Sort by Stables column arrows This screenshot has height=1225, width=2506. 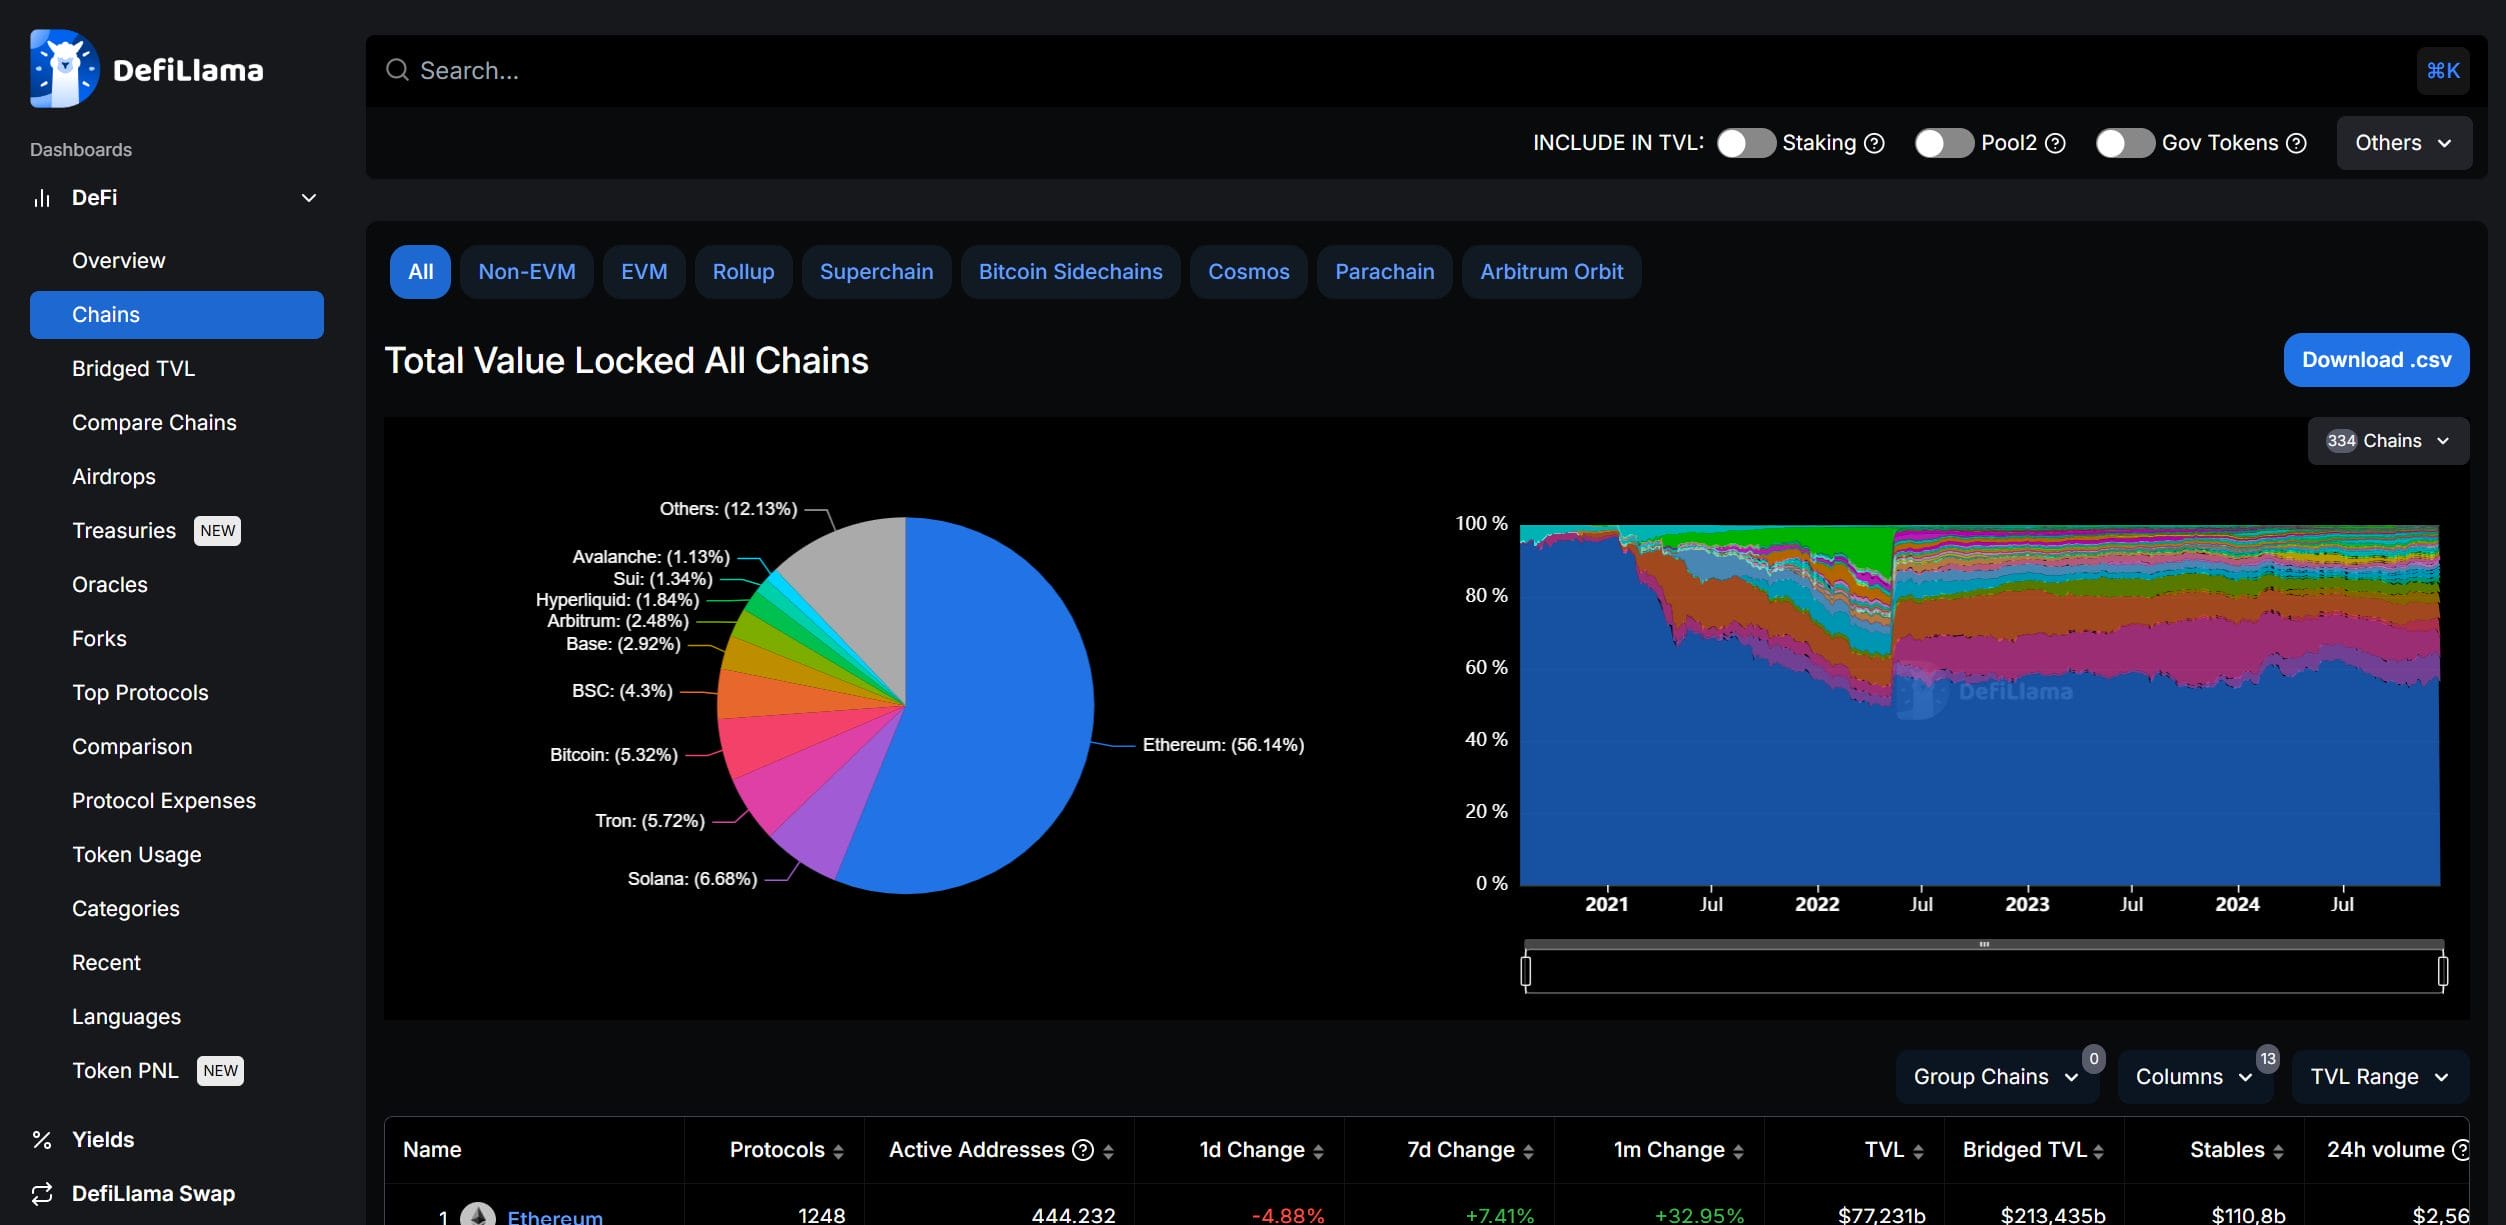pos(2278,1152)
